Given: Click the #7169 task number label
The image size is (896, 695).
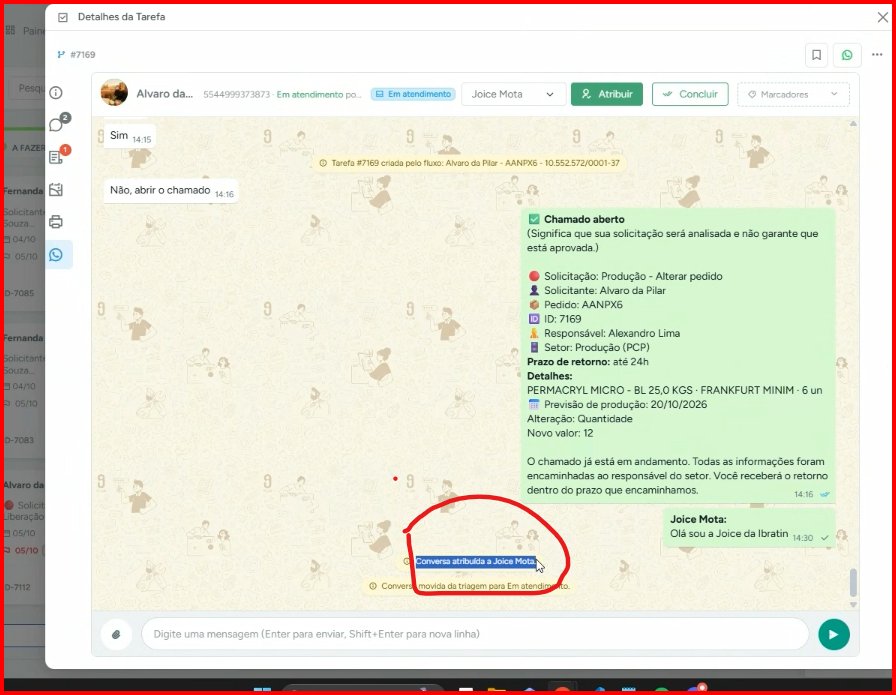Looking at the screenshot, I should [83, 55].
